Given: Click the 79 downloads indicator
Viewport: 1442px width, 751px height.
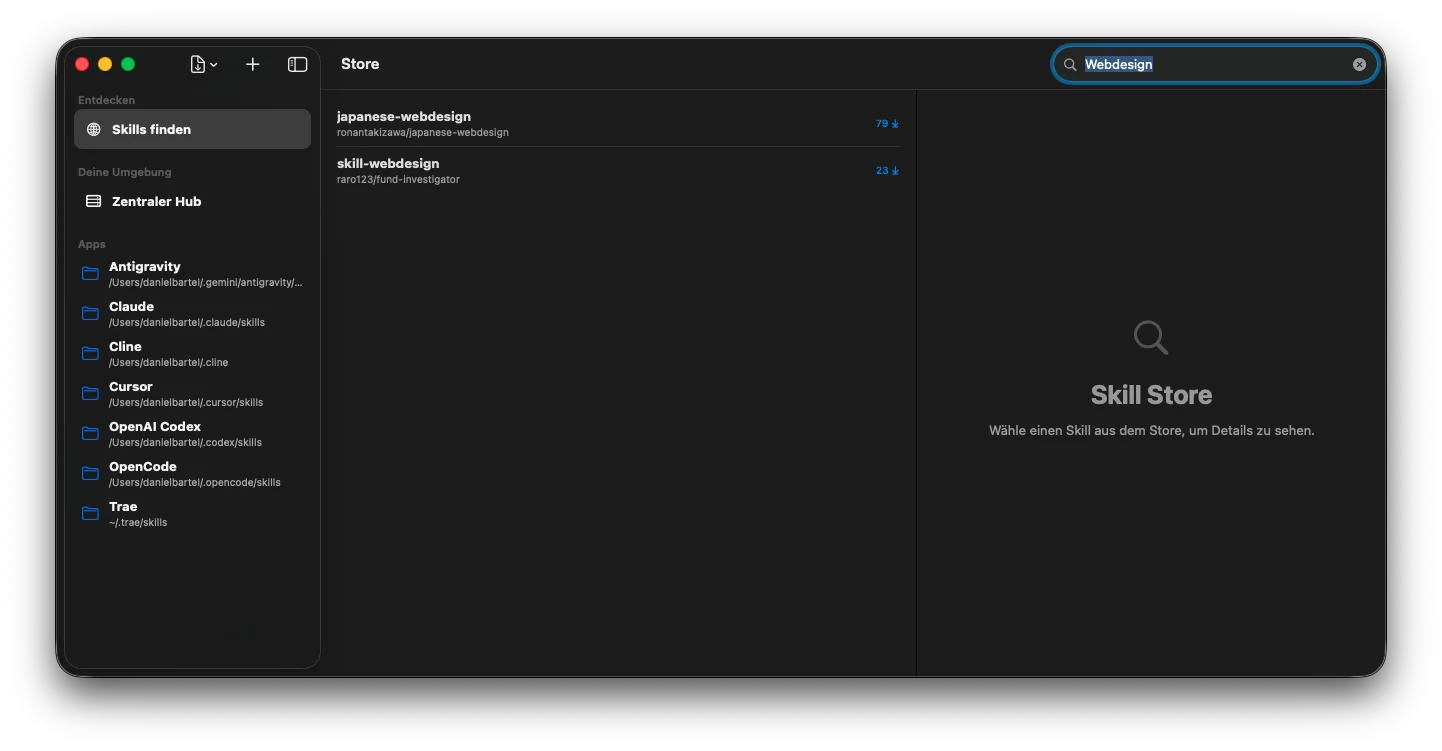Looking at the screenshot, I should coord(887,124).
